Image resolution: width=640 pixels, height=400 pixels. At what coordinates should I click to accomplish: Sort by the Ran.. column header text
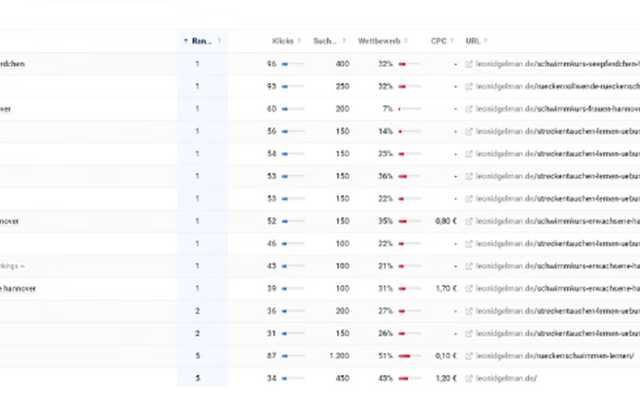click(x=202, y=41)
